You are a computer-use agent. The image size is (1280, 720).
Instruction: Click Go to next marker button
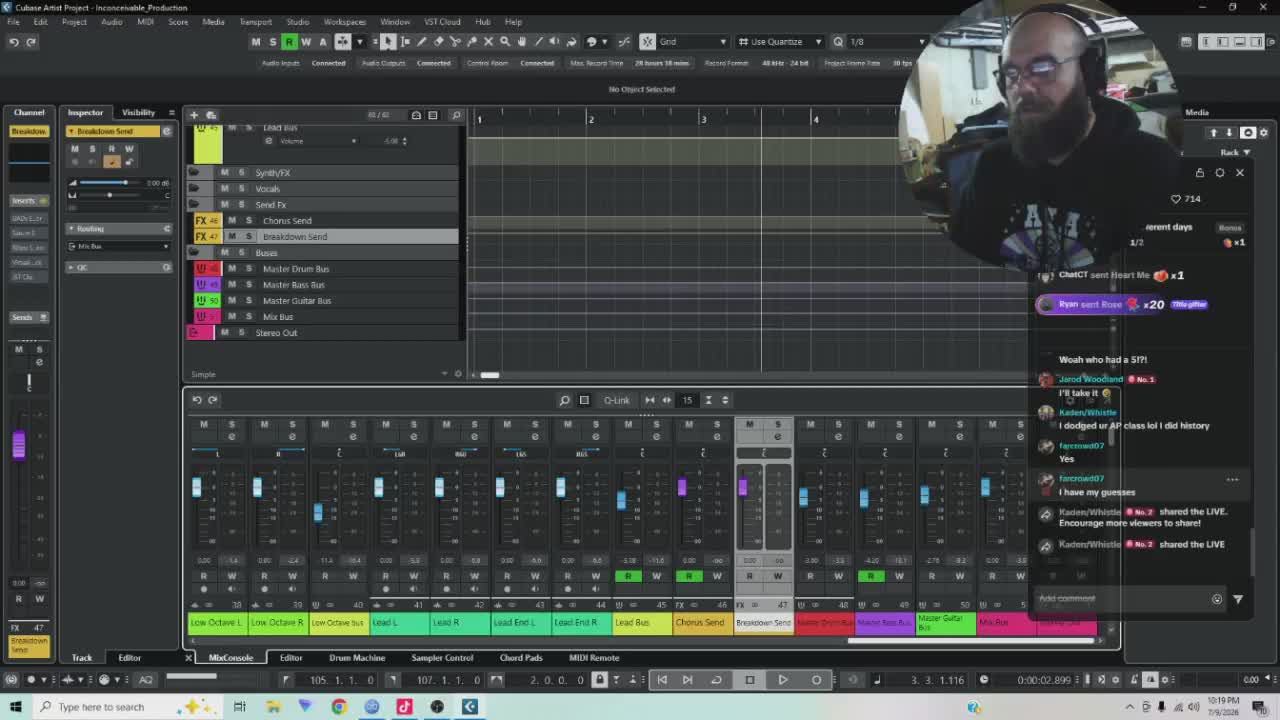pyautogui.click(x=687, y=680)
